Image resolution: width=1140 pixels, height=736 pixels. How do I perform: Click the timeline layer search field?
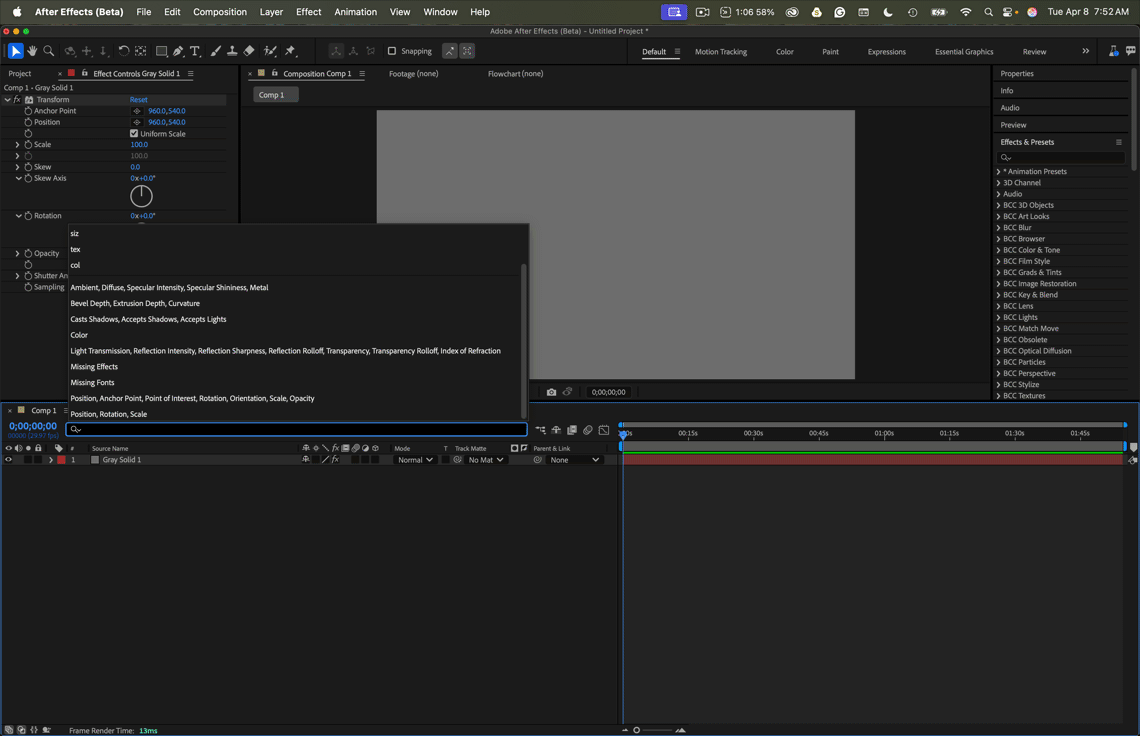pos(297,430)
